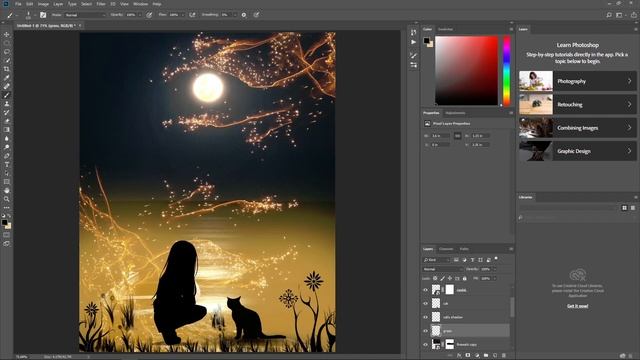Select the Horizontal Type tool
Image resolution: width=640 pixels, height=360 pixels.
pos(7,164)
